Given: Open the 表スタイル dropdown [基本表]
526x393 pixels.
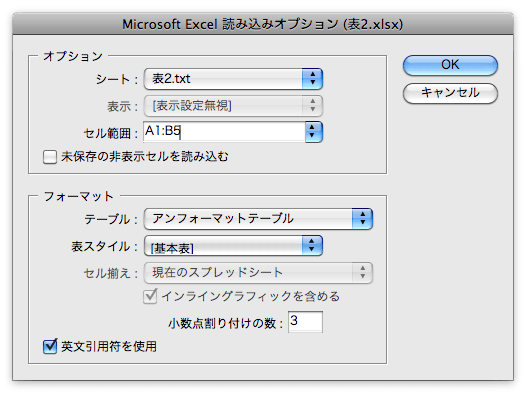Looking at the screenshot, I should click(233, 246).
